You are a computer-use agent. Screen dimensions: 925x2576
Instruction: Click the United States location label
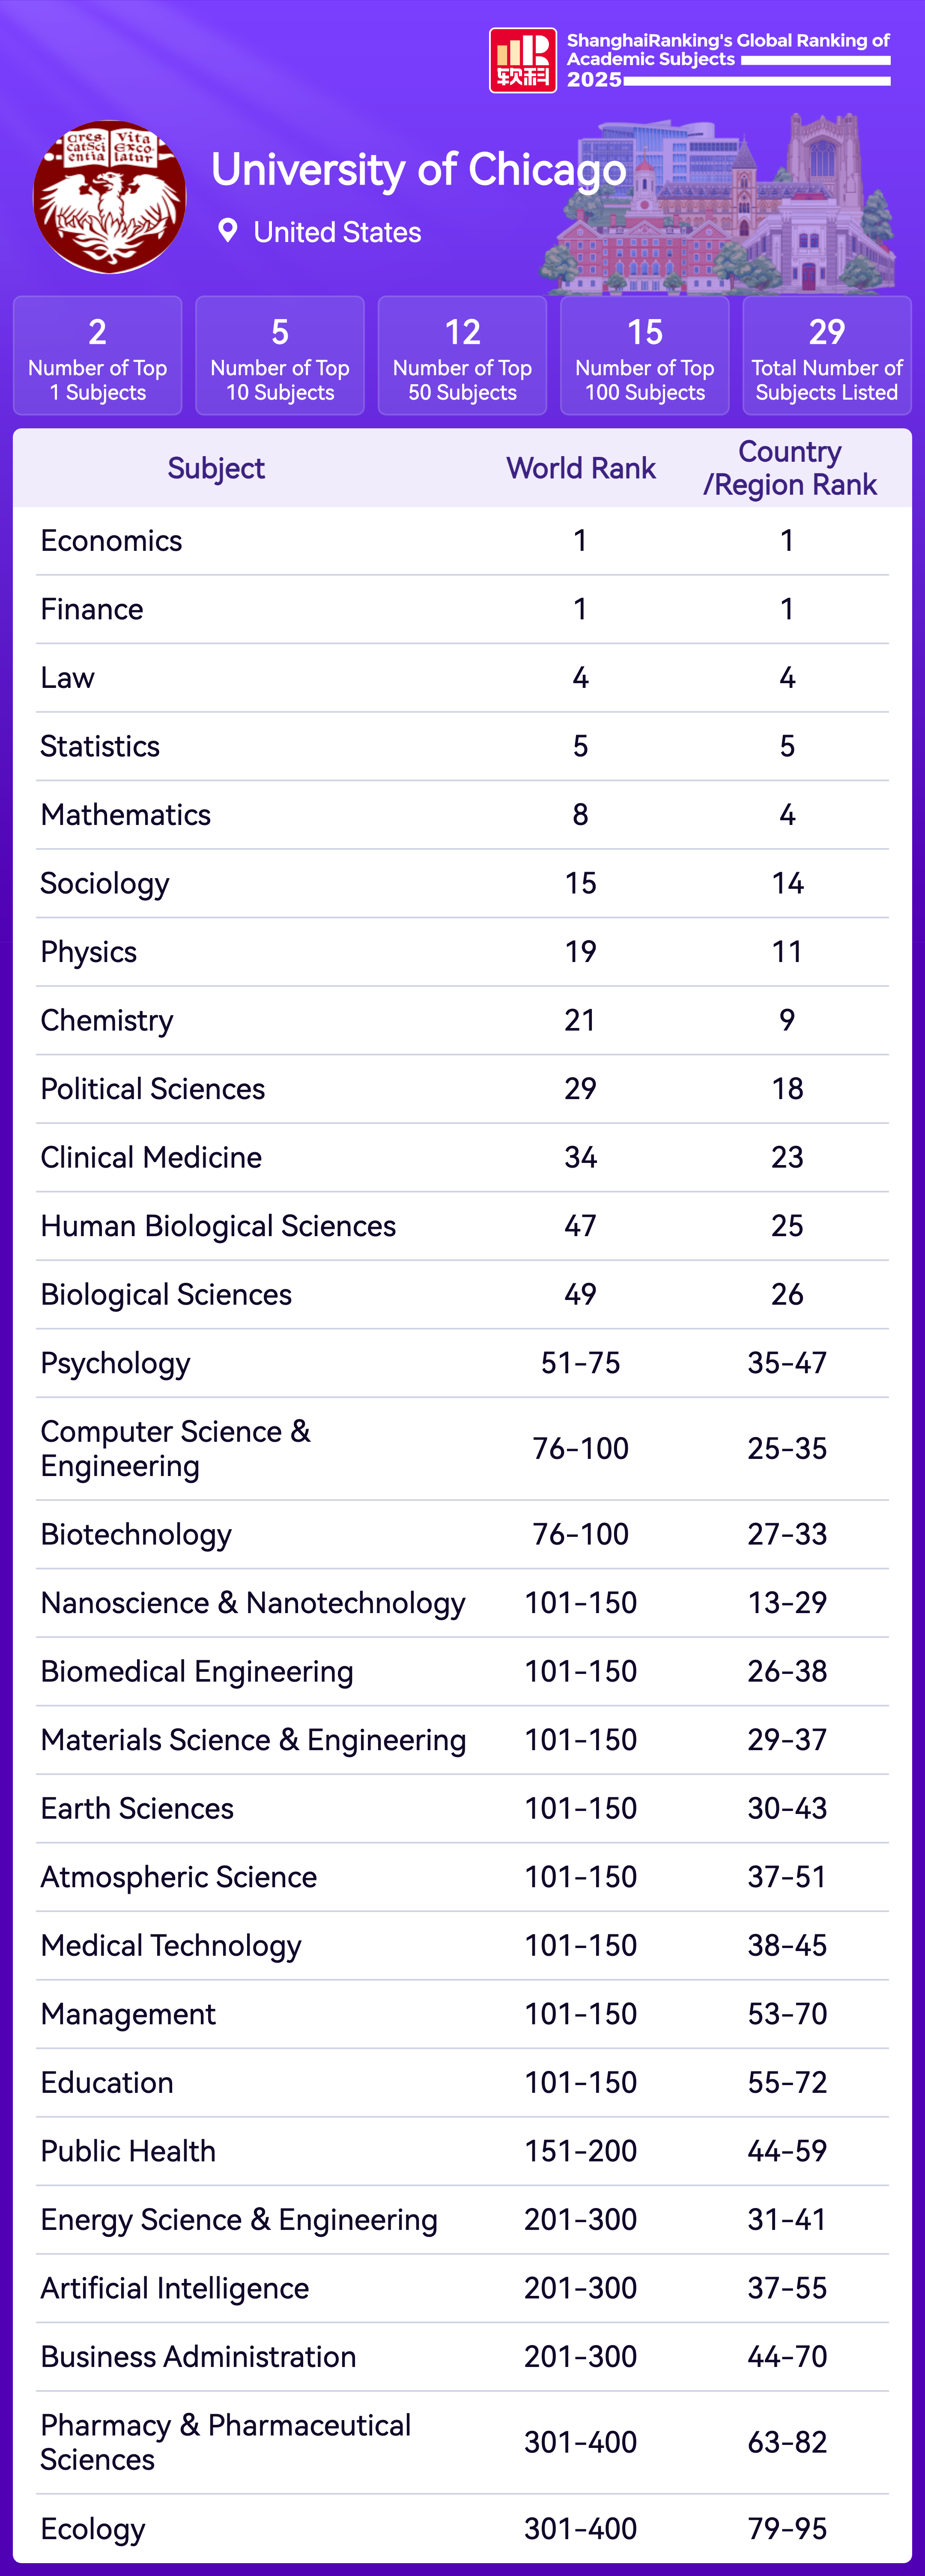337,232
